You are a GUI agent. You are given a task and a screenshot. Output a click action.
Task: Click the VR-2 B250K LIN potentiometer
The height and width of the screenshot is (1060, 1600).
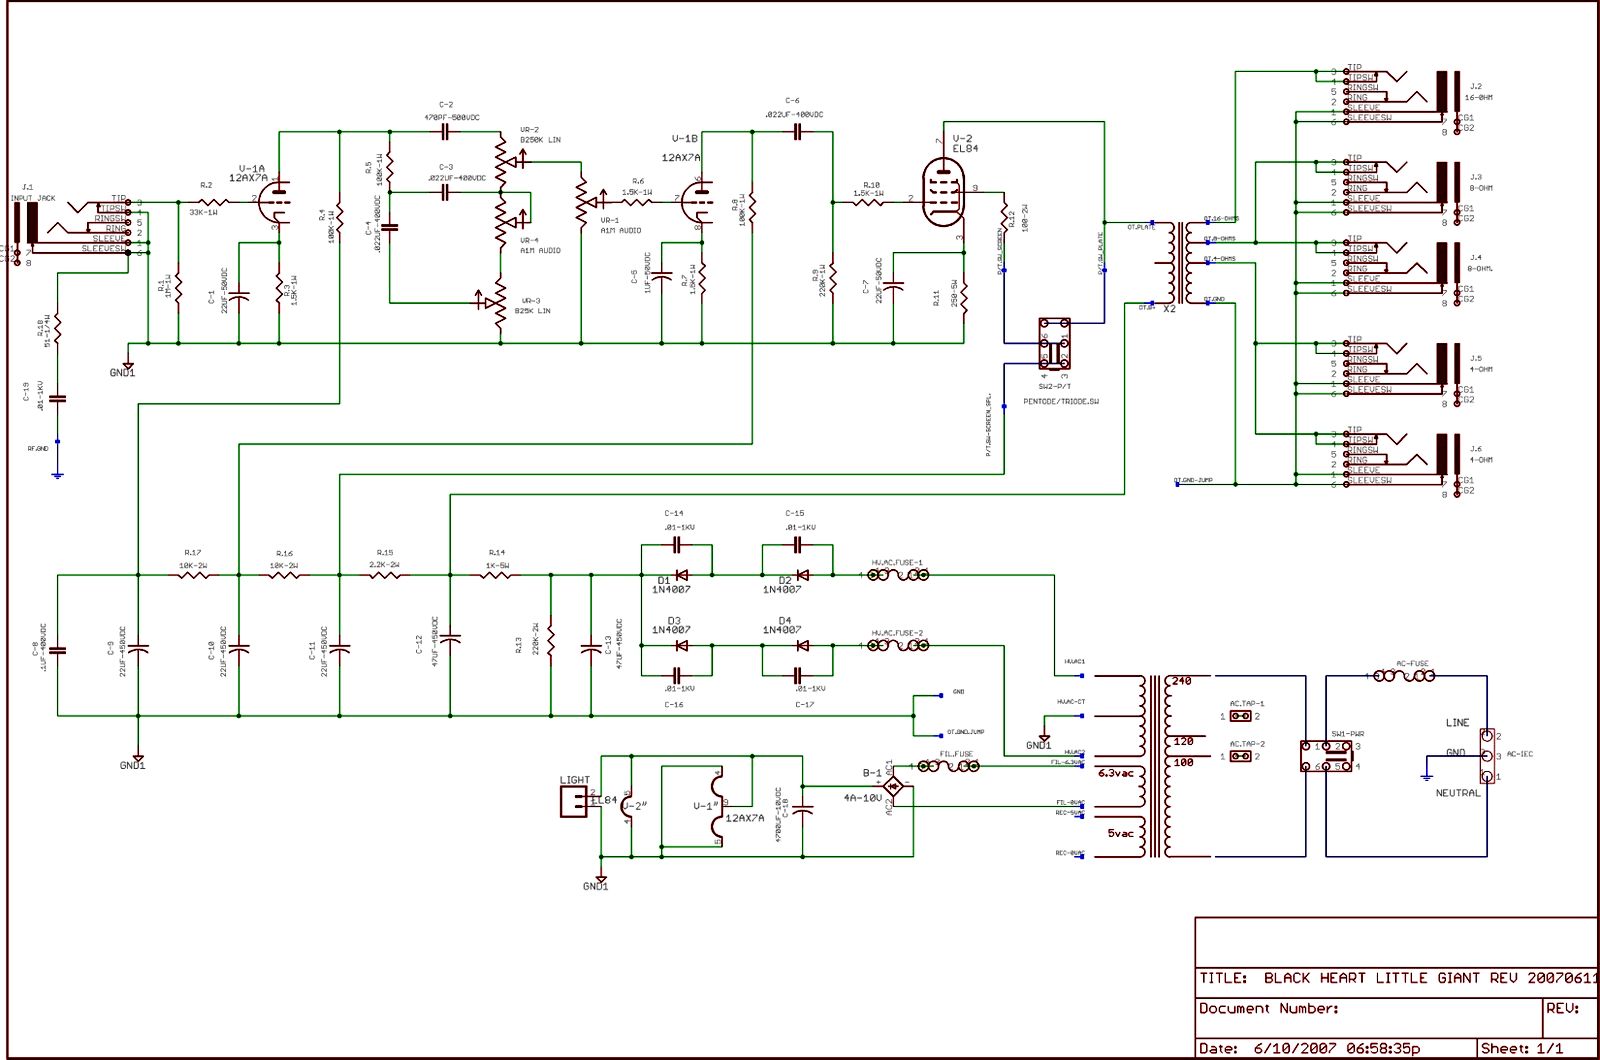[x=502, y=161]
